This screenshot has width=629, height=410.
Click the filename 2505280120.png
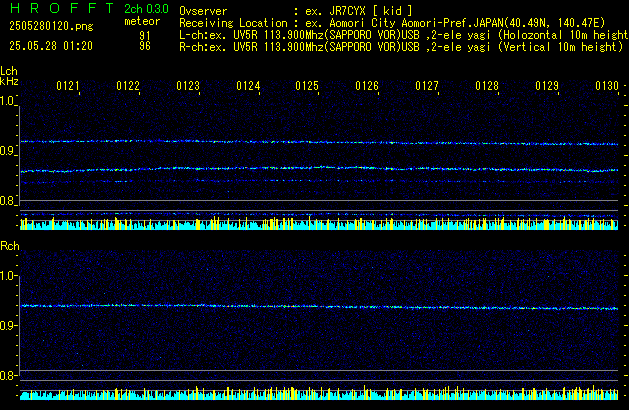[51, 26]
